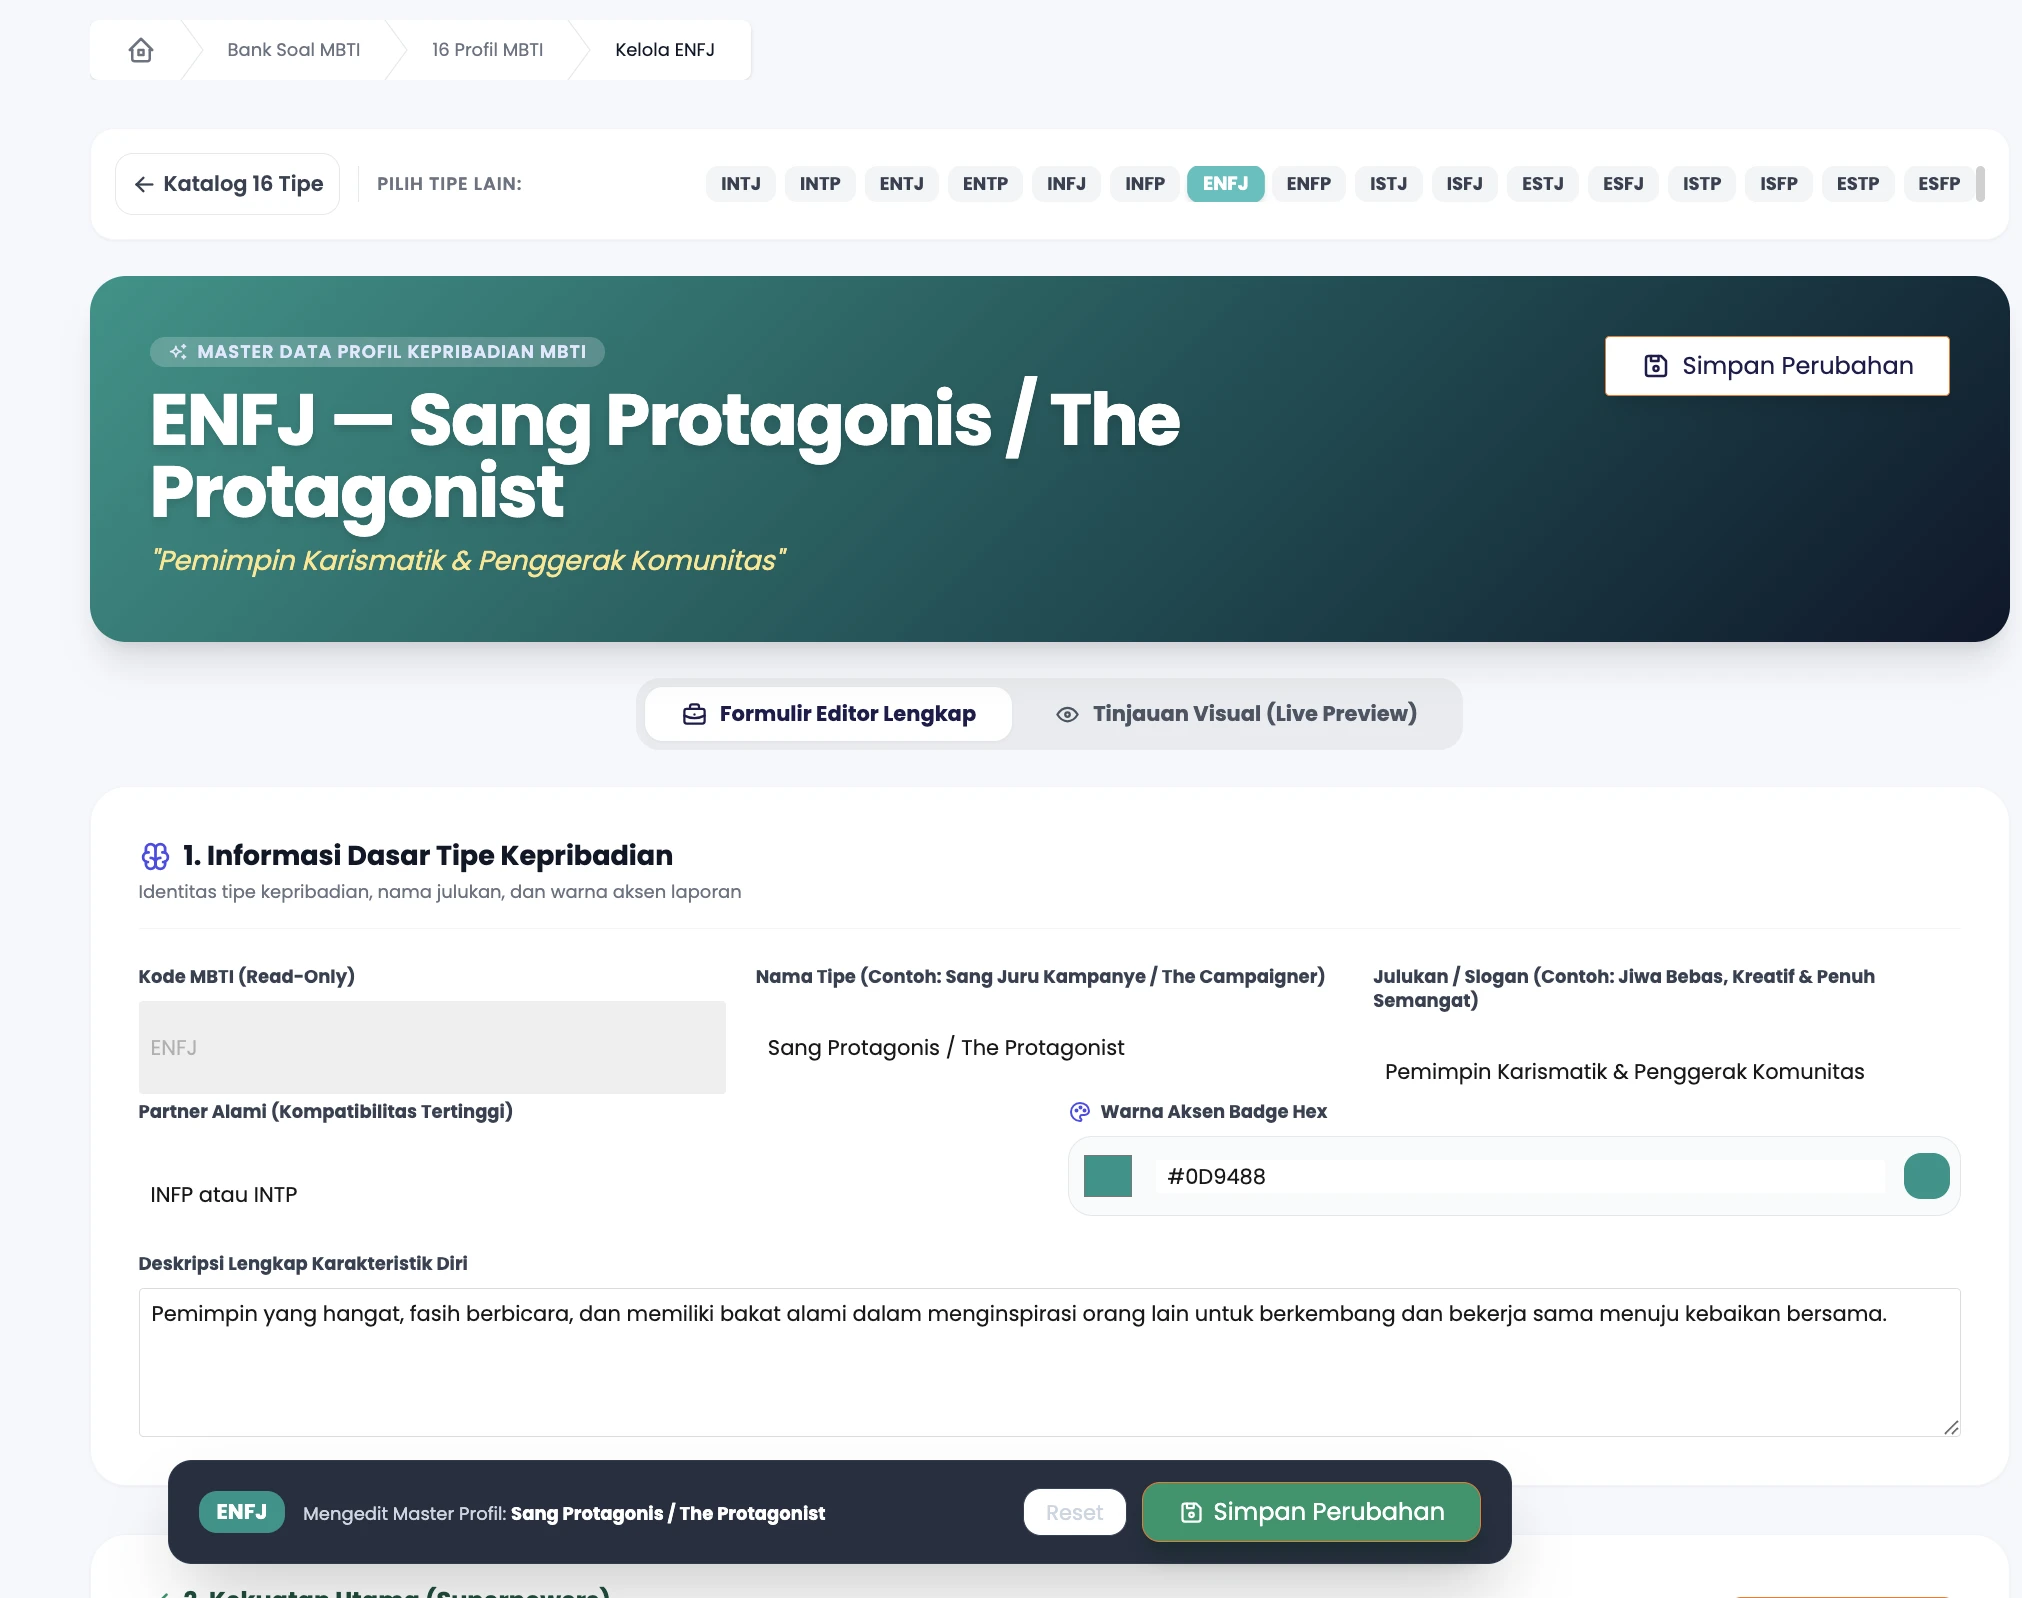
Task: Click the brain icon beside Informasi Dasar heading
Action: pos(155,856)
